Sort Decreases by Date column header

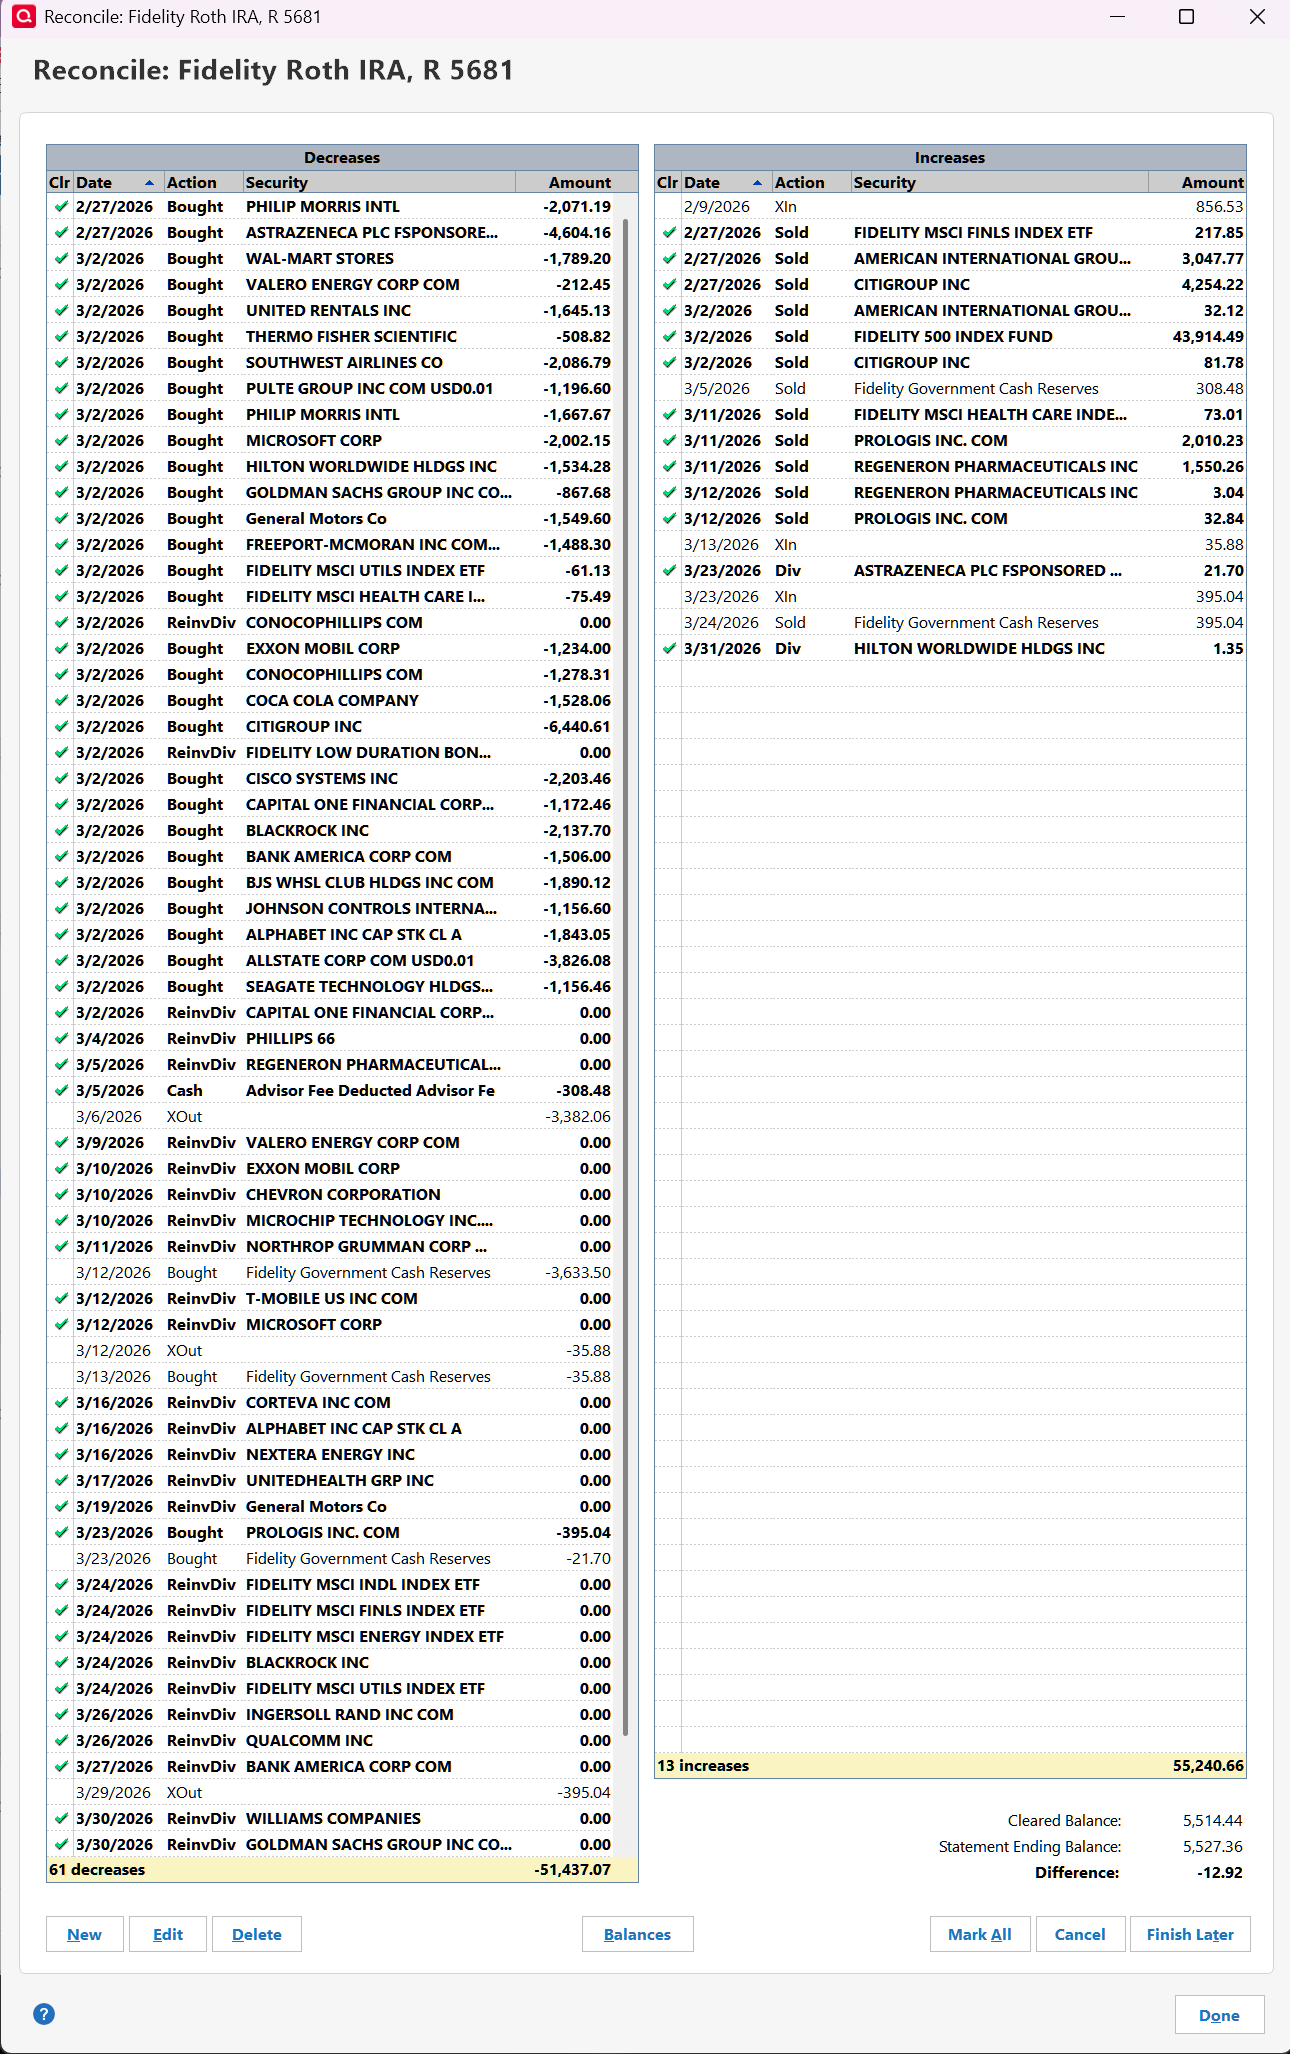click(118, 182)
